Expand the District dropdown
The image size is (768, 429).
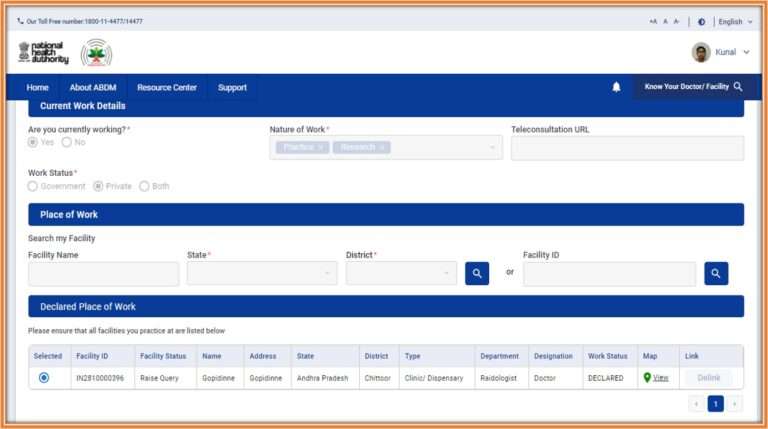(400, 273)
